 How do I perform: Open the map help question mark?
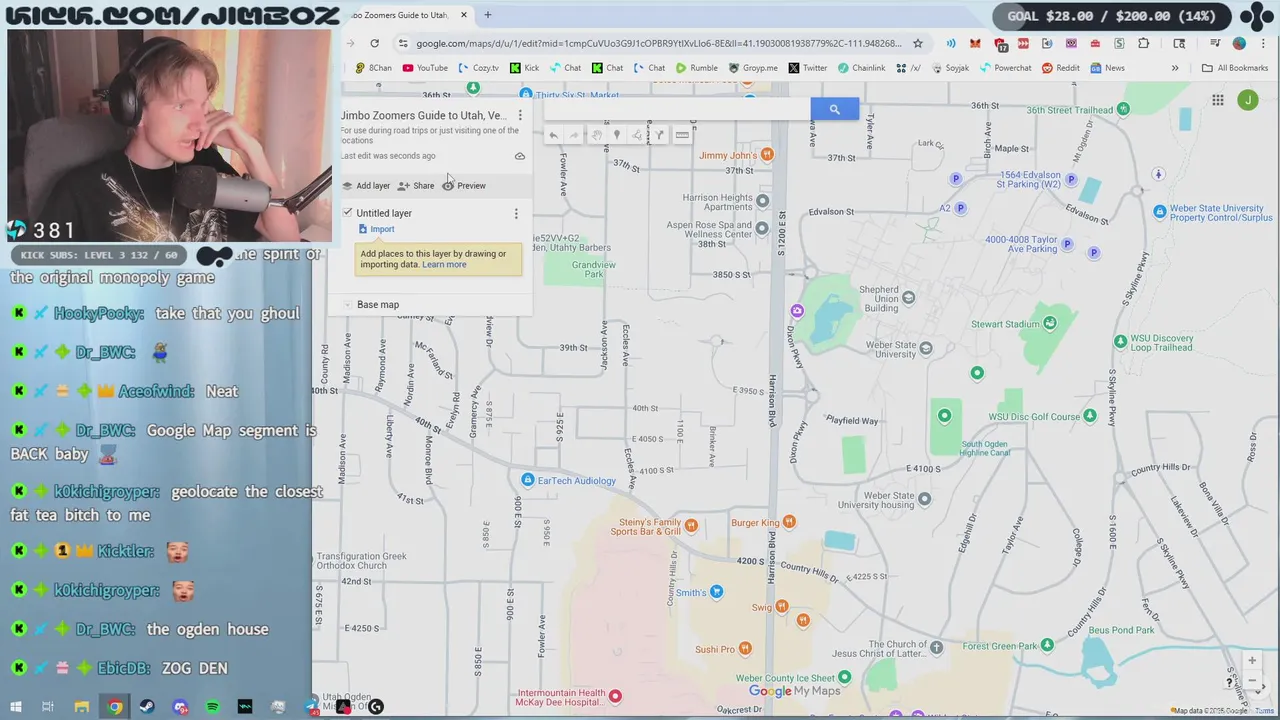(1229, 683)
